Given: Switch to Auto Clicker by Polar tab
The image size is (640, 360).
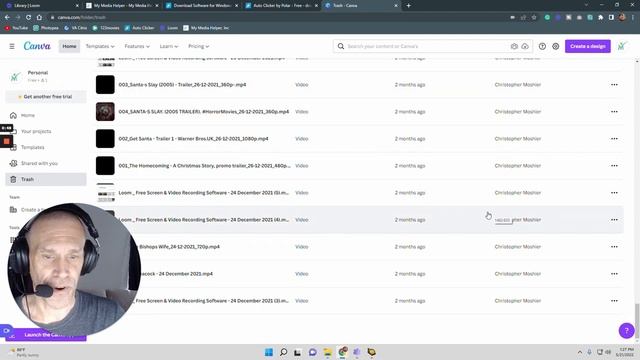Looking at the screenshot, I should coord(282,6).
